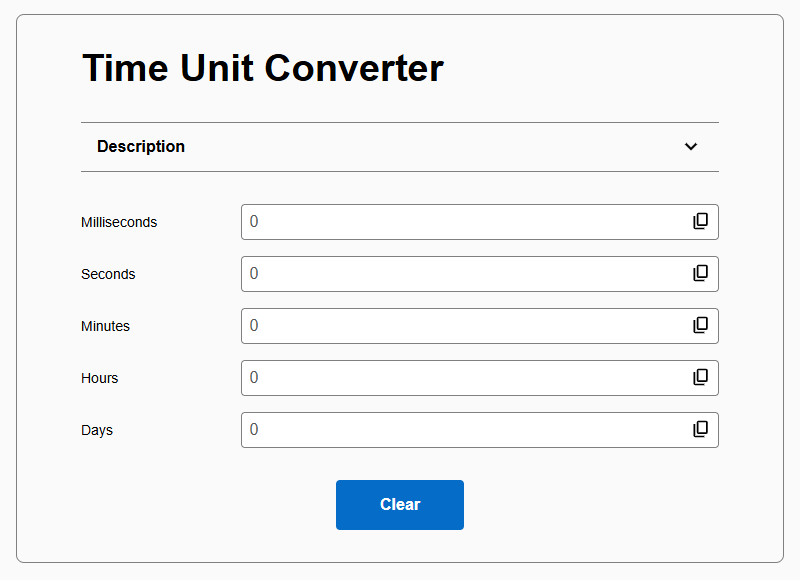
Task: Click the copy icon beside Milliseconds
Action: [700, 222]
